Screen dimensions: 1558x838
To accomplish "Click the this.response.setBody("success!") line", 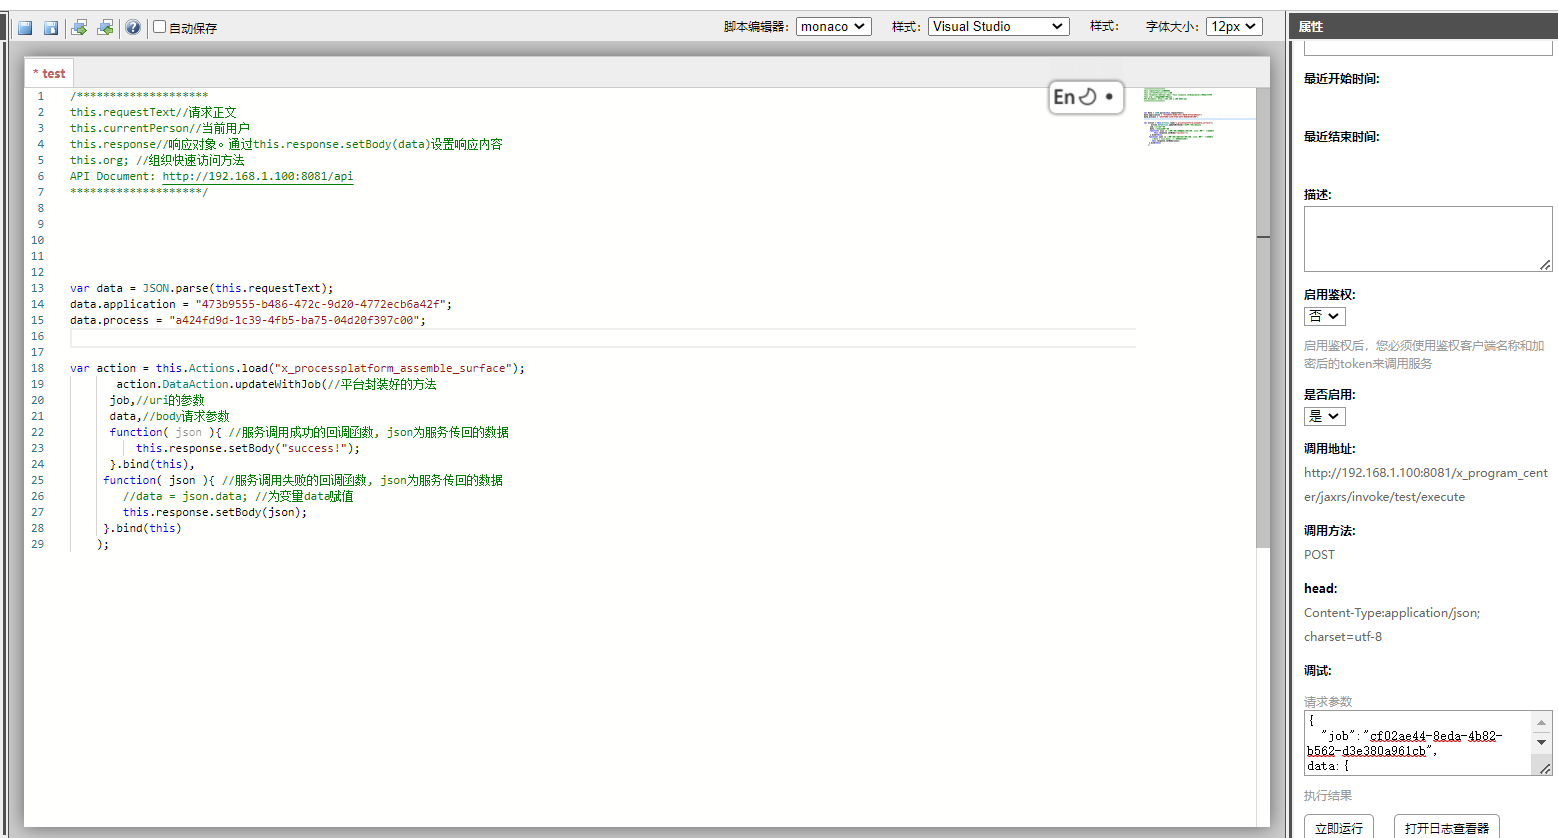I will (248, 448).
